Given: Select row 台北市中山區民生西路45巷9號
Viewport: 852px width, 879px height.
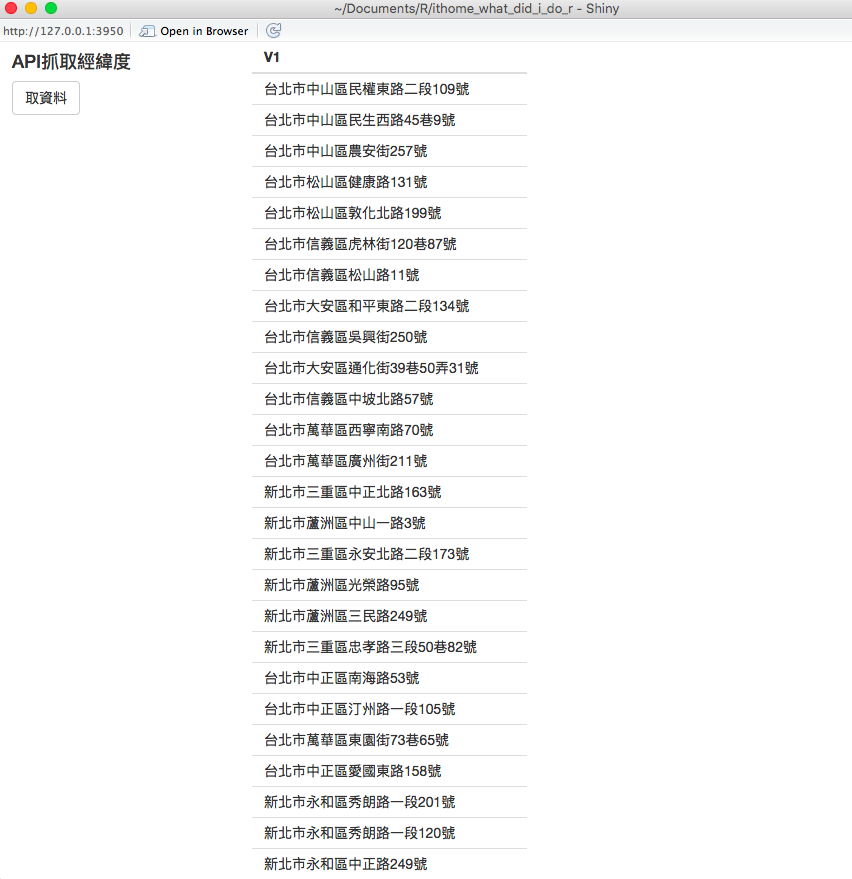Looking at the screenshot, I should coord(390,120).
